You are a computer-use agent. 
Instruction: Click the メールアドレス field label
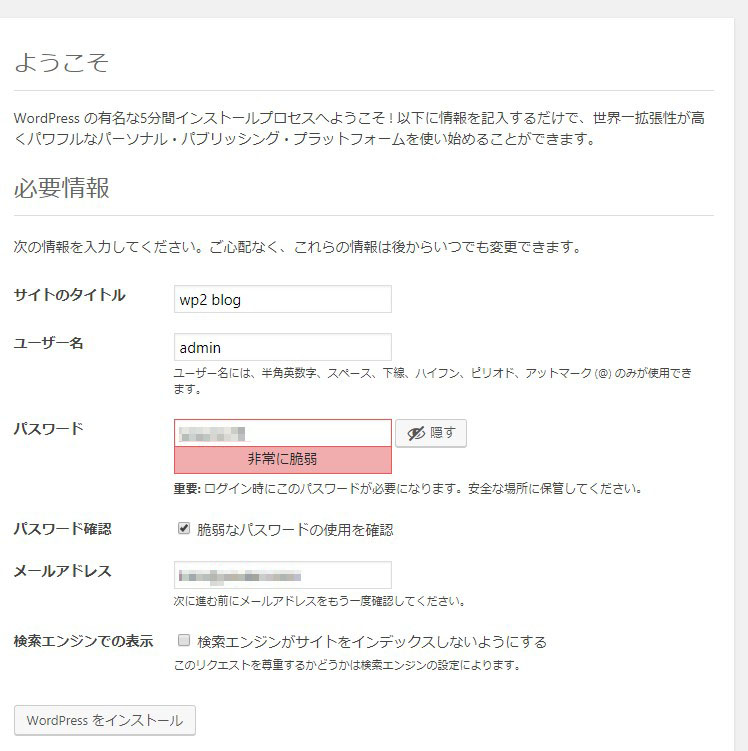[63, 571]
